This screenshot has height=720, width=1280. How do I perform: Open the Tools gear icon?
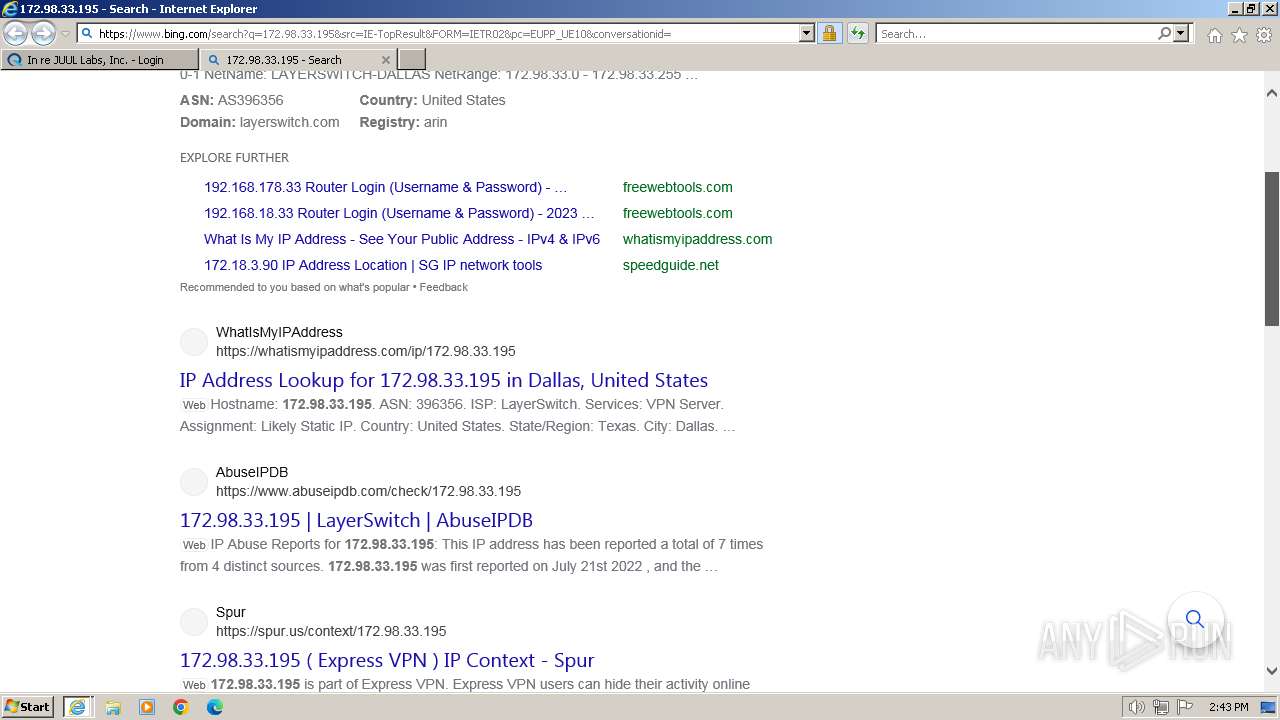pos(1264,35)
